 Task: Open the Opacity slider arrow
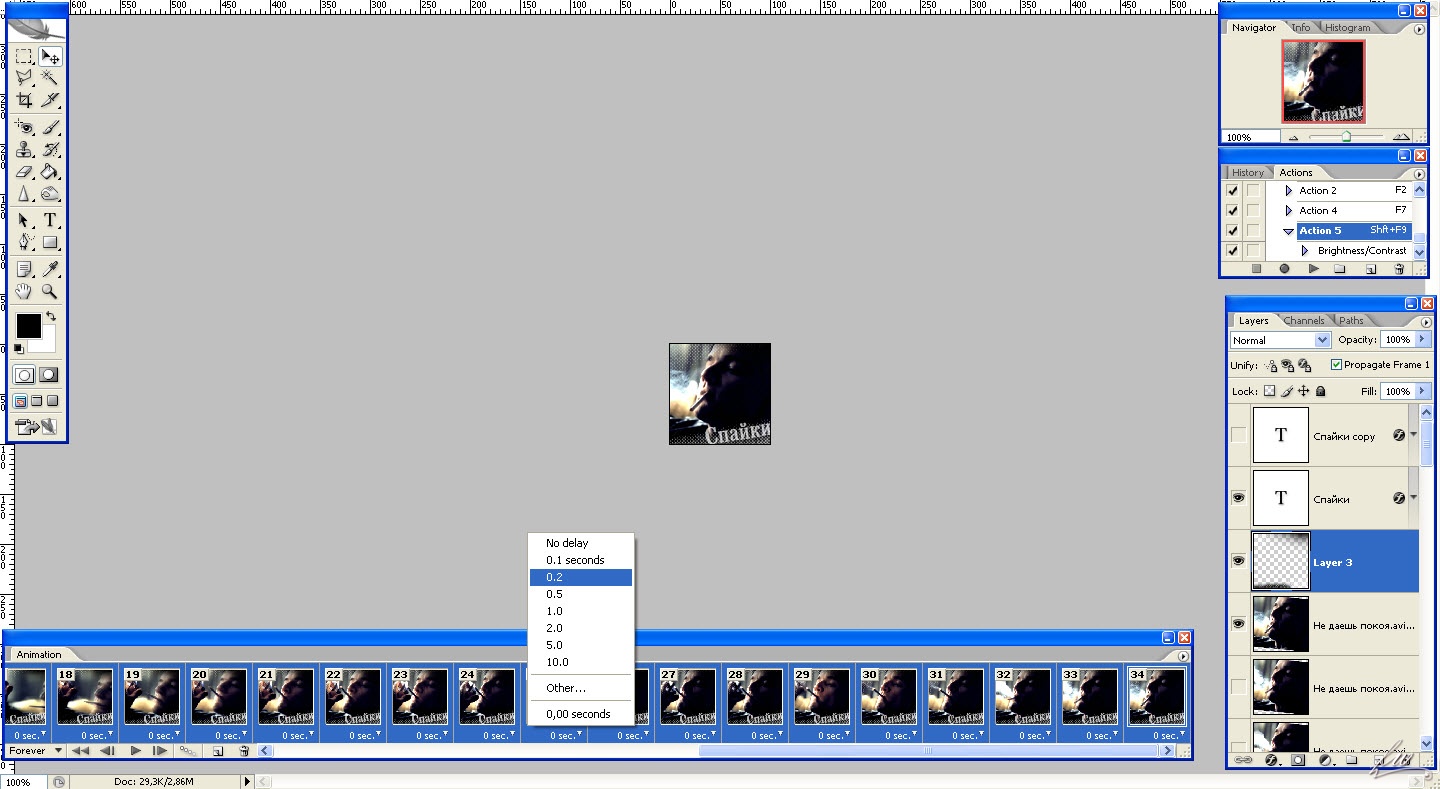click(x=1422, y=340)
